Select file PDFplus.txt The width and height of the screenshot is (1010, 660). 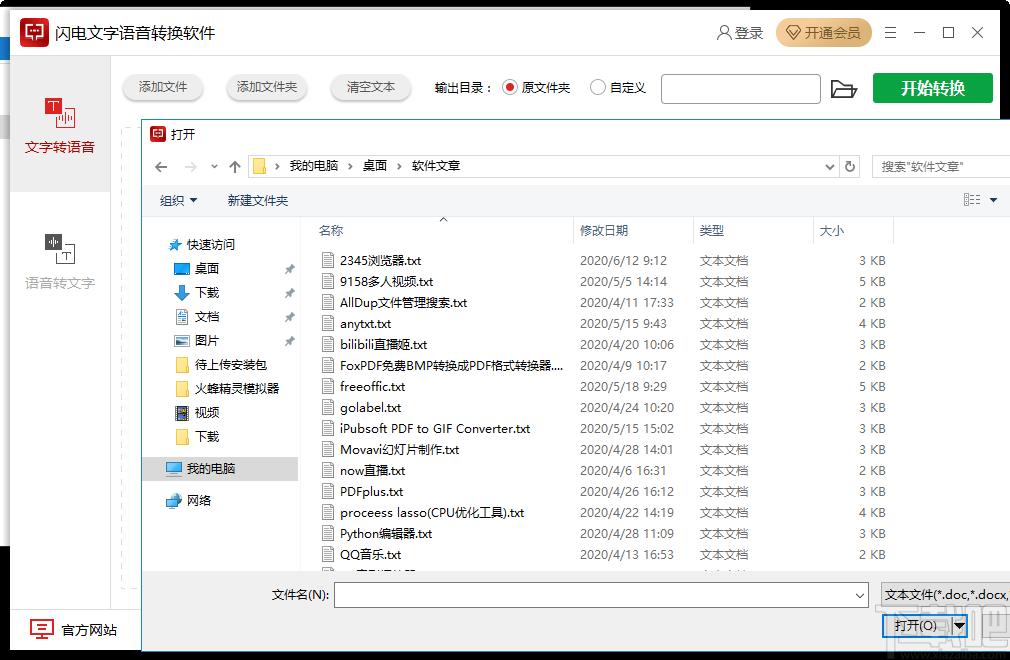point(371,491)
